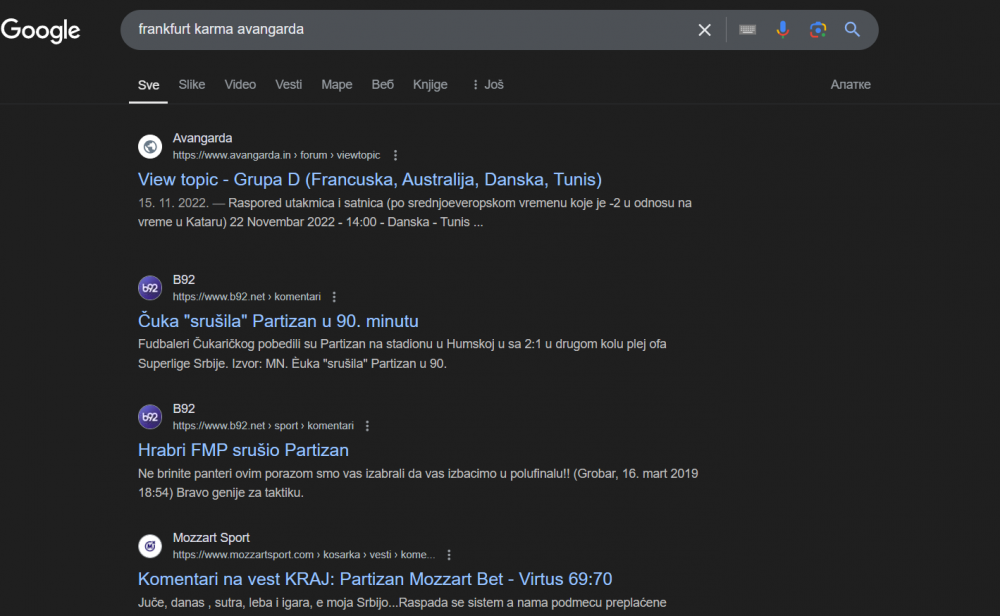Submit search with the magnifying glass icon
Screen dimensions: 1000x616
[852, 29]
